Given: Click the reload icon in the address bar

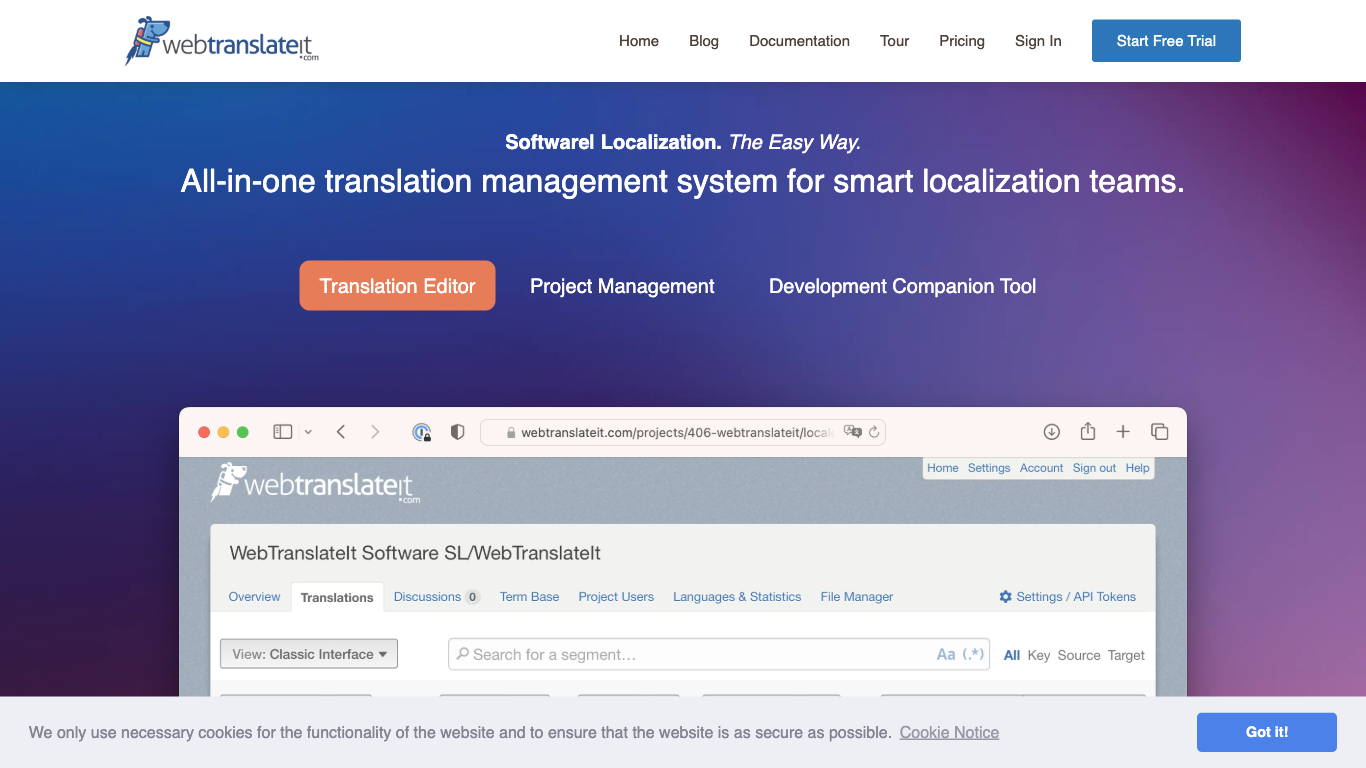Looking at the screenshot, I should click(874, 432).
